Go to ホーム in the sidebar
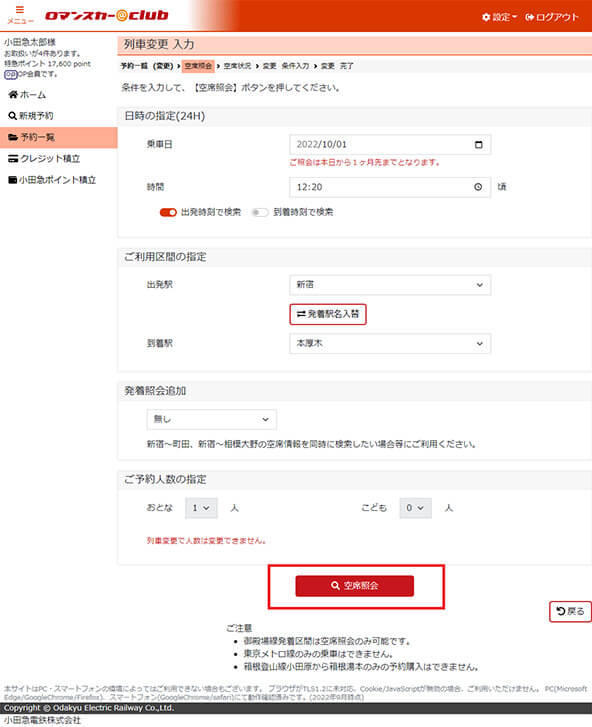592x727 pixels. click(x=27, y=95)
